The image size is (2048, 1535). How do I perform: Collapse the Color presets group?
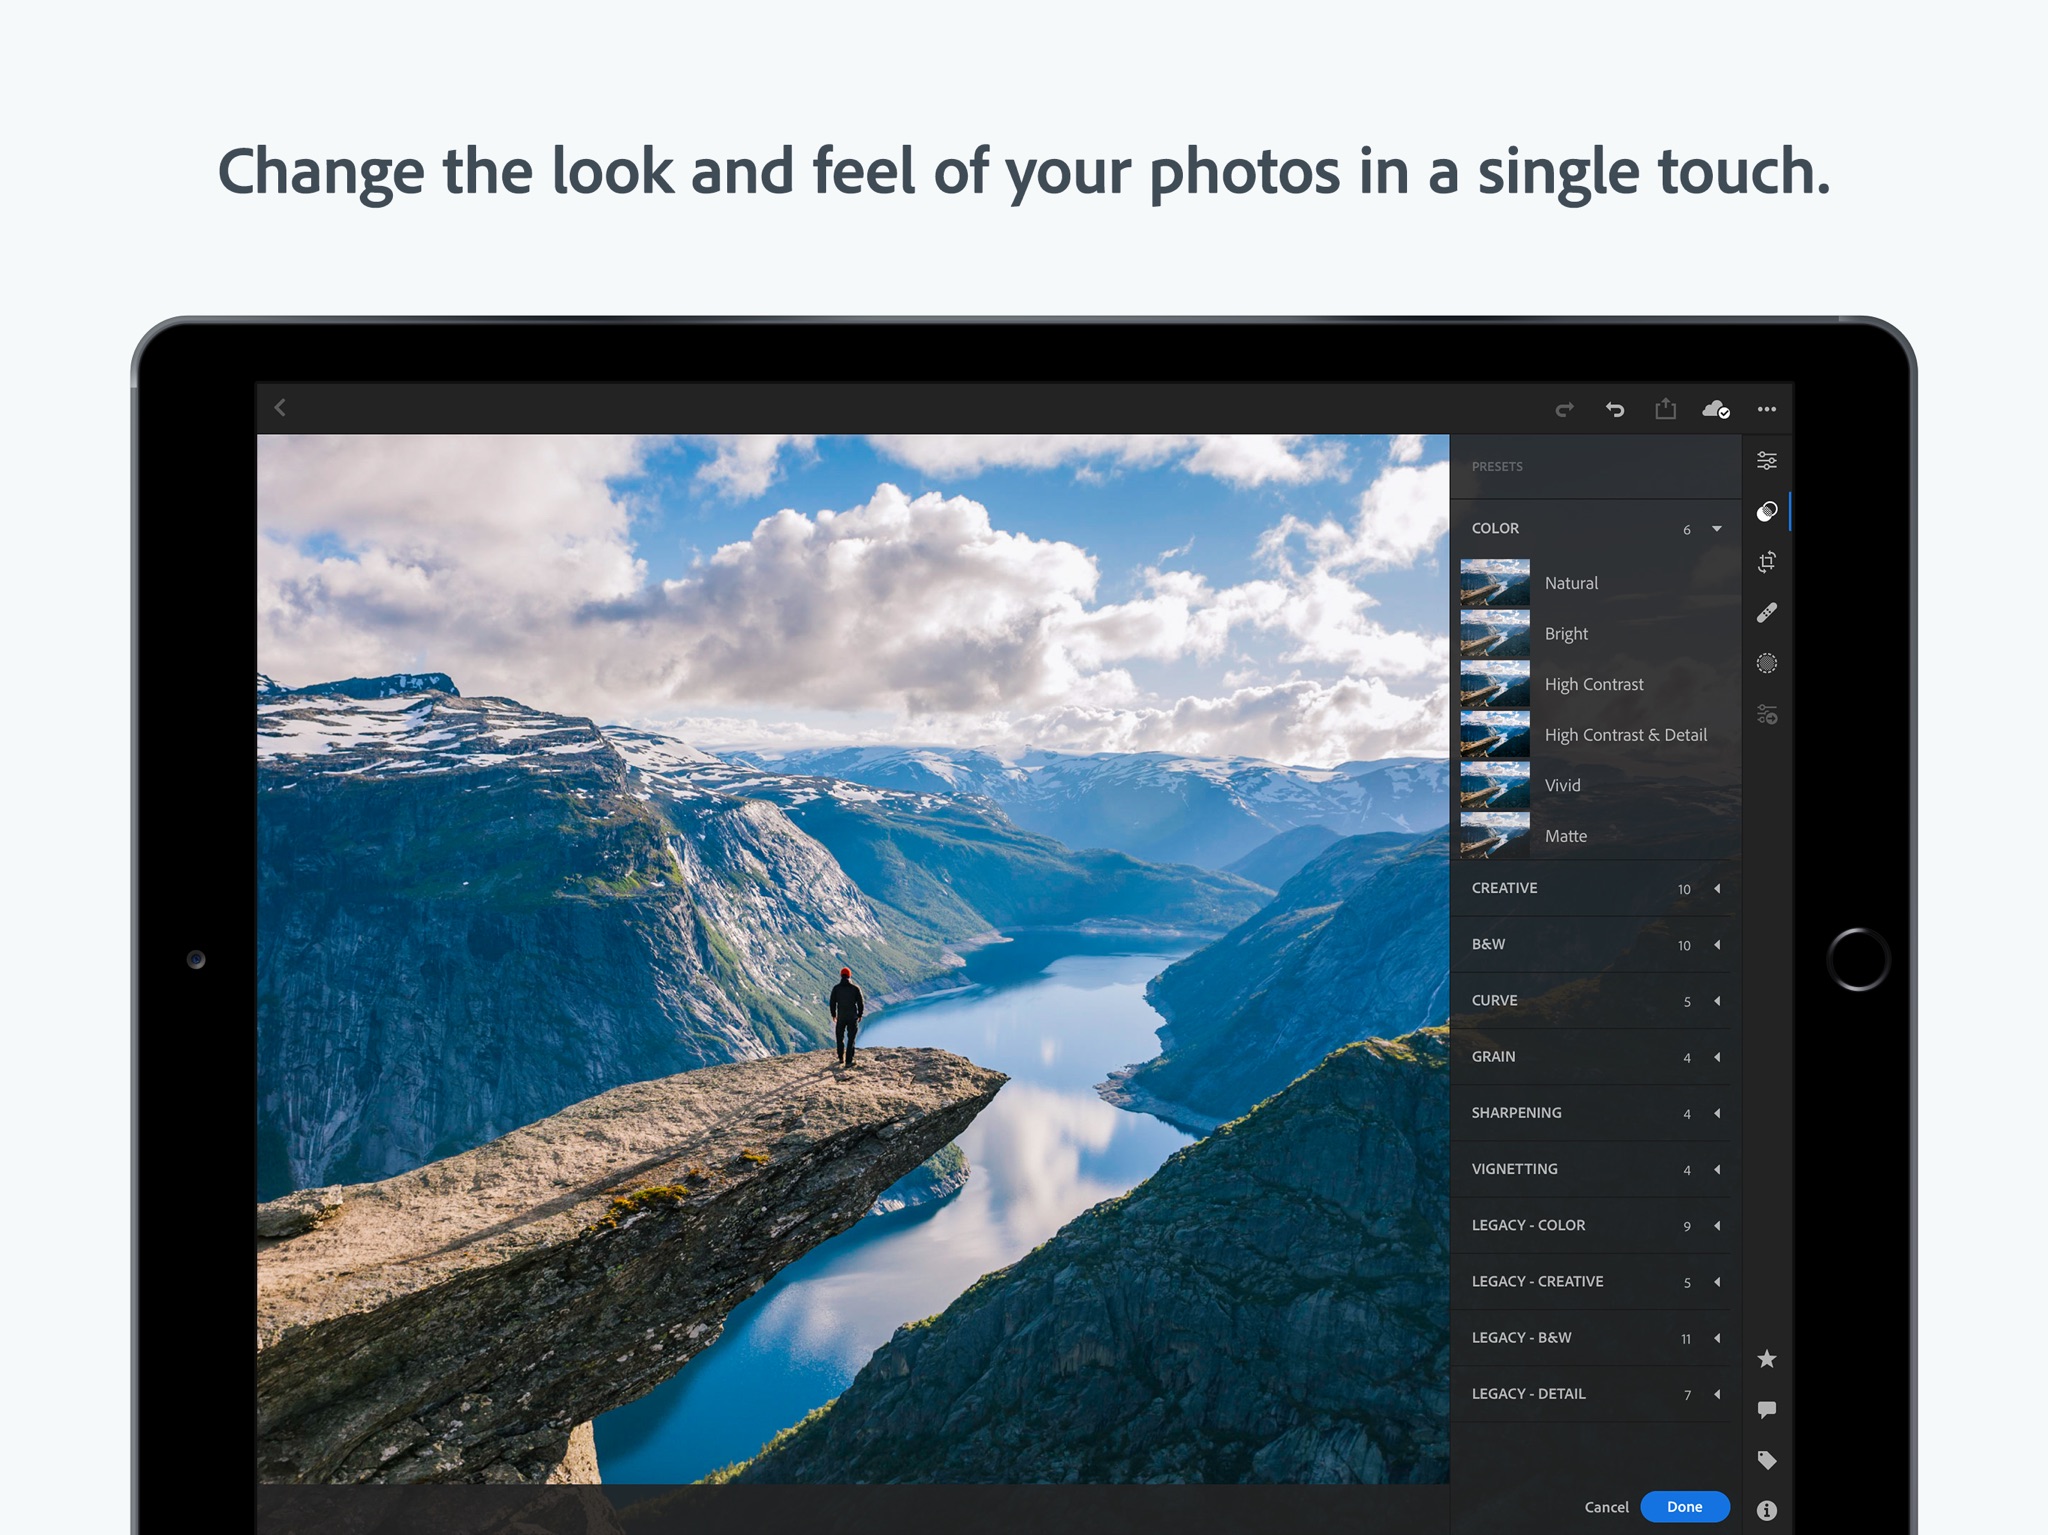[1717, 529]
